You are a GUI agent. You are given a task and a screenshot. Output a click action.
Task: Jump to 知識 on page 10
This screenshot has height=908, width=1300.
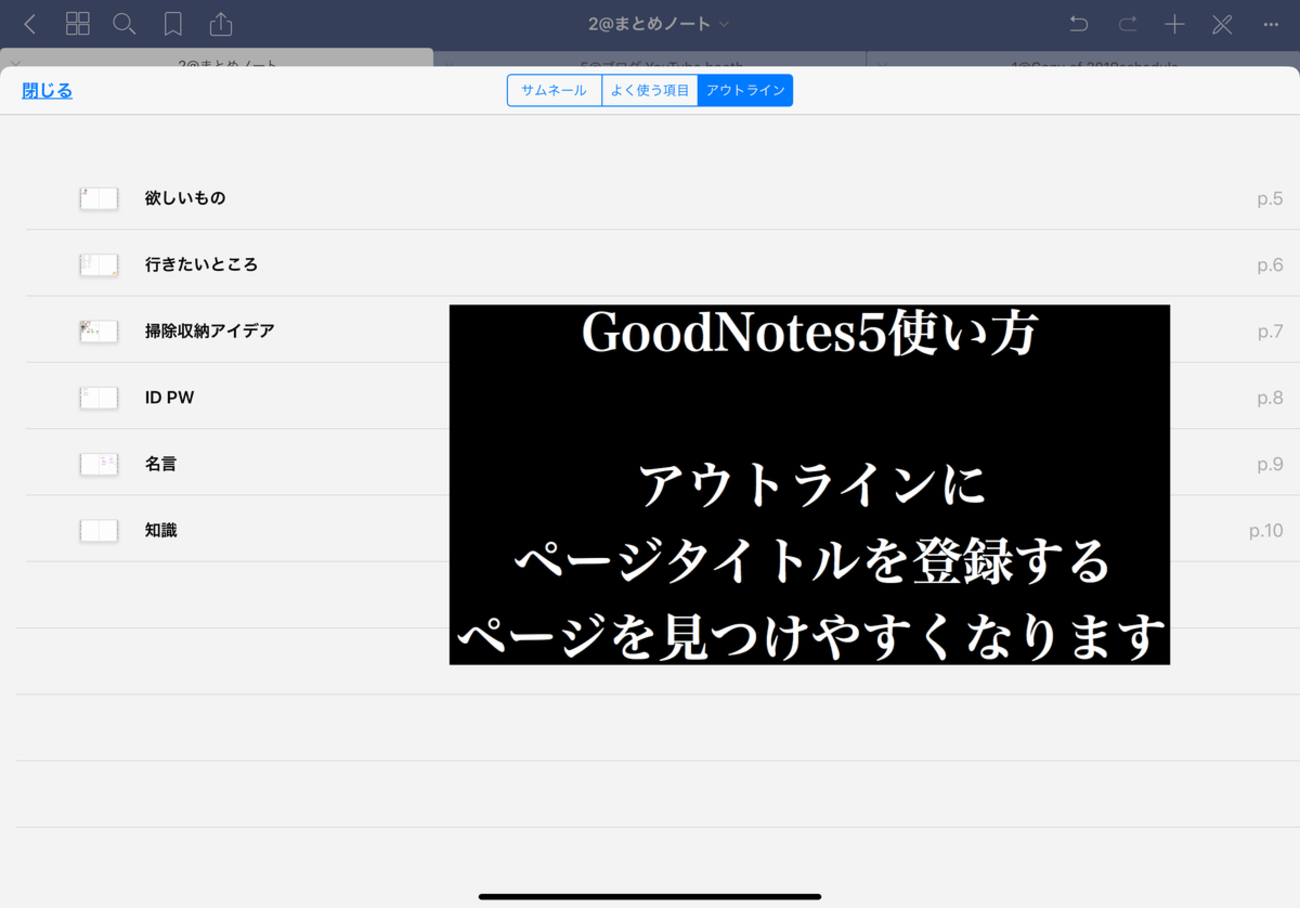(161, 530)
